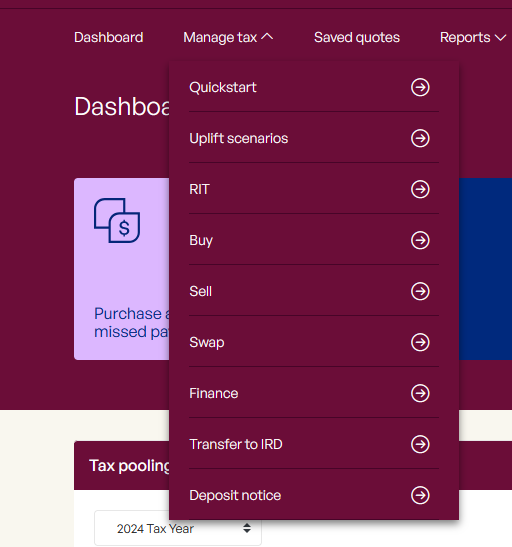Click the arrow icon in the RIT row
The height and width of the screenshot is (547, 512).
420,189
